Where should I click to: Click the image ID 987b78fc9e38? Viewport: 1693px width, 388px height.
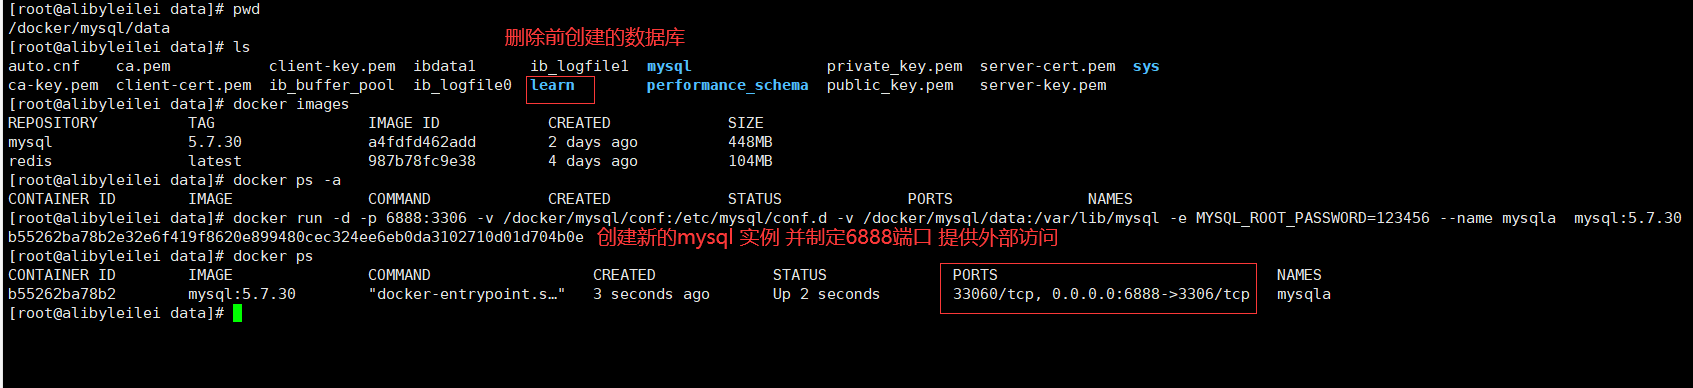(422, 161)
